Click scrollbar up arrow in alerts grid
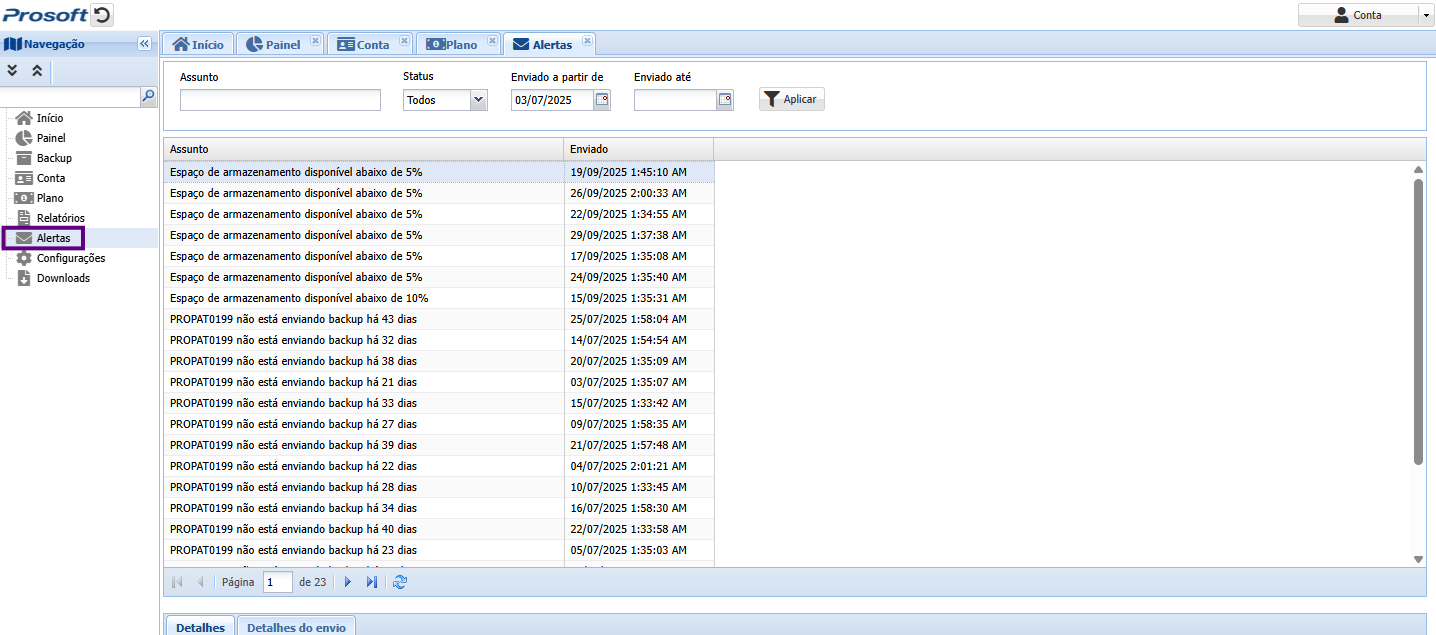Screen dimensions: 1436x635 coord(1418,170)
